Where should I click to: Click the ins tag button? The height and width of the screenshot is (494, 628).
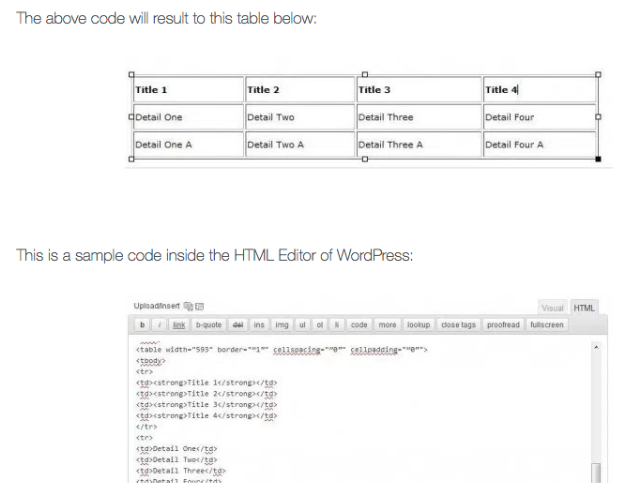point(260,325)
